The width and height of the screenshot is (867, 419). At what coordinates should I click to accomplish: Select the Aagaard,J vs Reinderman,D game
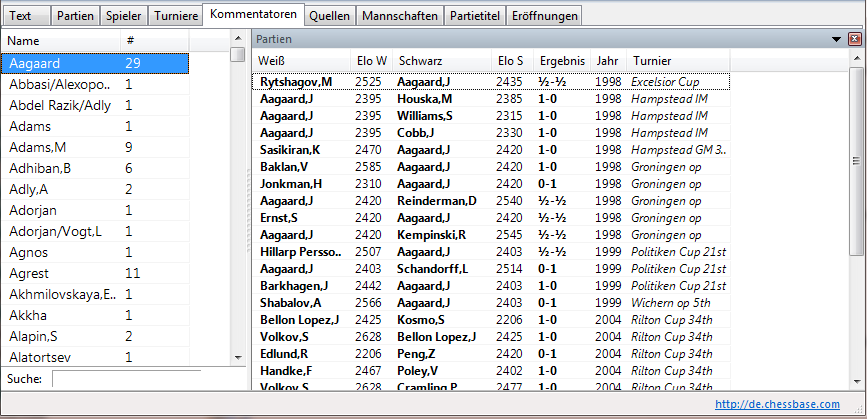tap(491, 201)
